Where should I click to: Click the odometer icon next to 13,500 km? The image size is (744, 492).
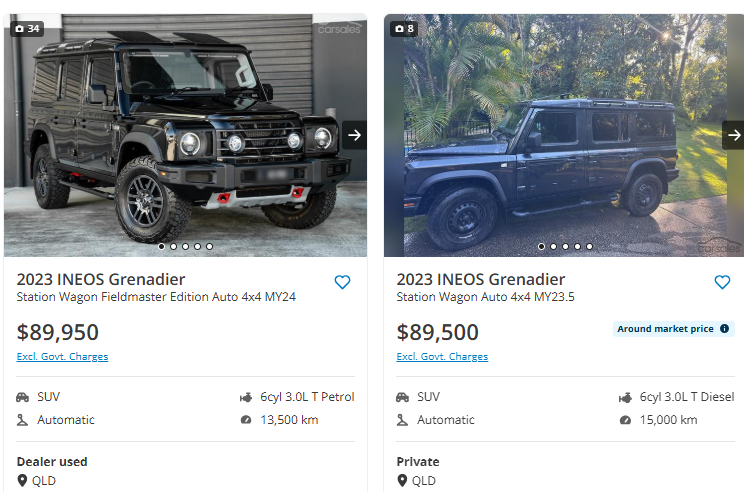(246, 420)
